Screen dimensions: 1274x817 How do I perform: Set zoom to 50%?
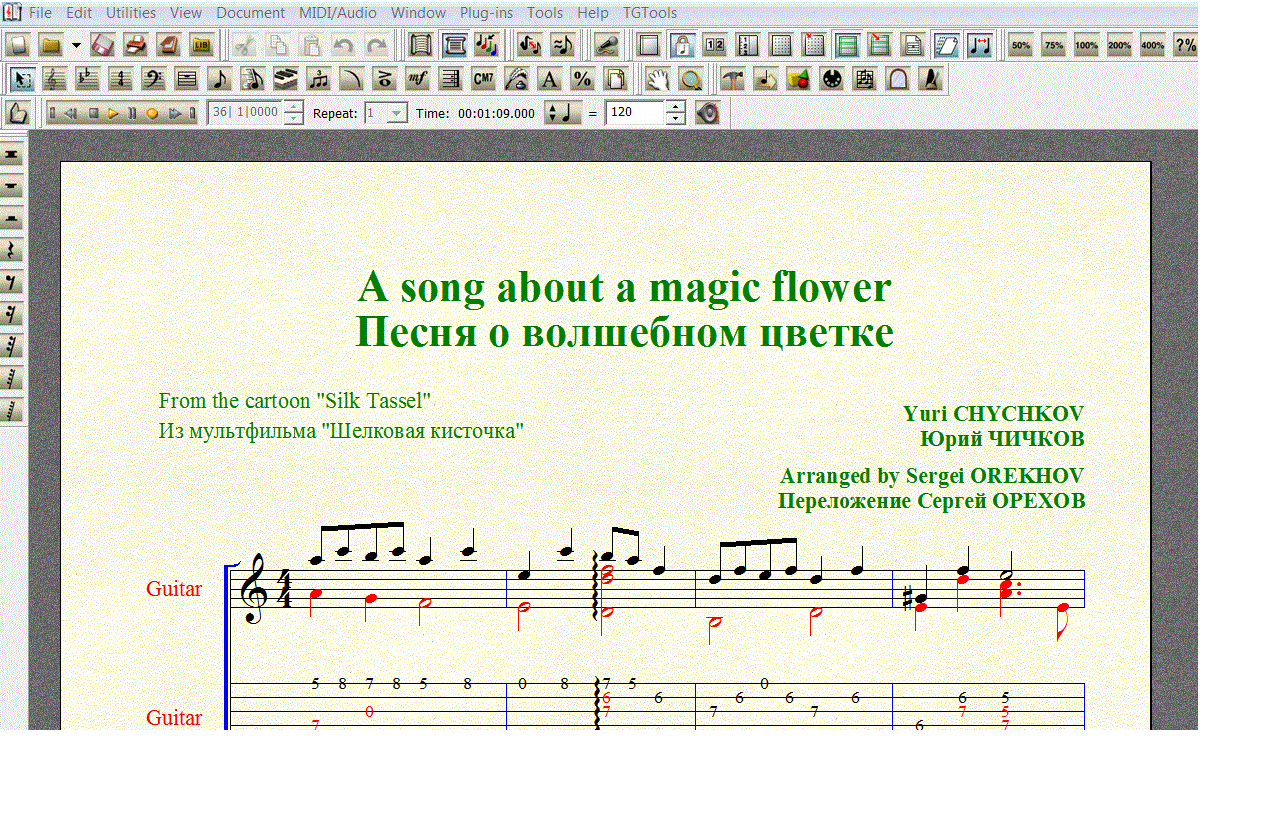point(1021,45)
